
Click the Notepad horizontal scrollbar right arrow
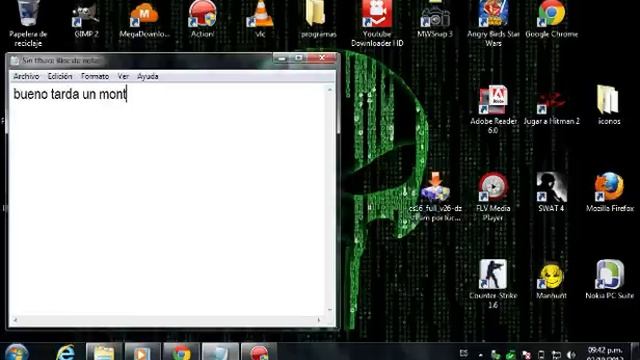tap(319, 320)
